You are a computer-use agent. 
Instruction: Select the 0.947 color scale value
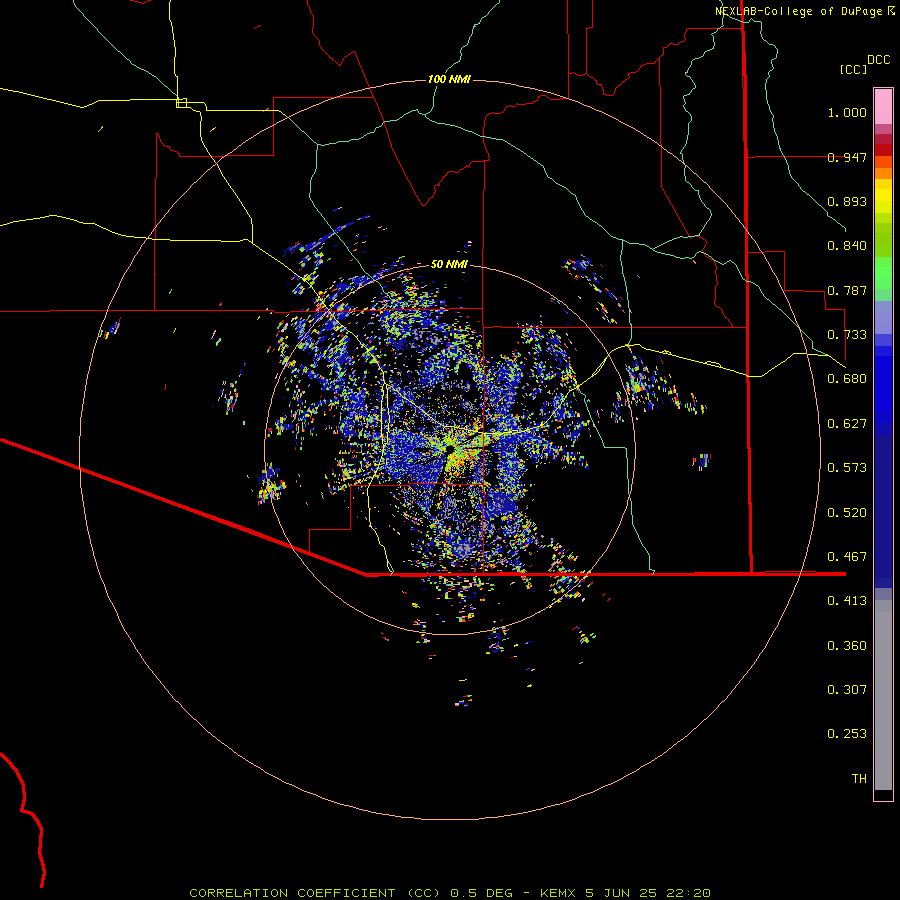(847, 157)
